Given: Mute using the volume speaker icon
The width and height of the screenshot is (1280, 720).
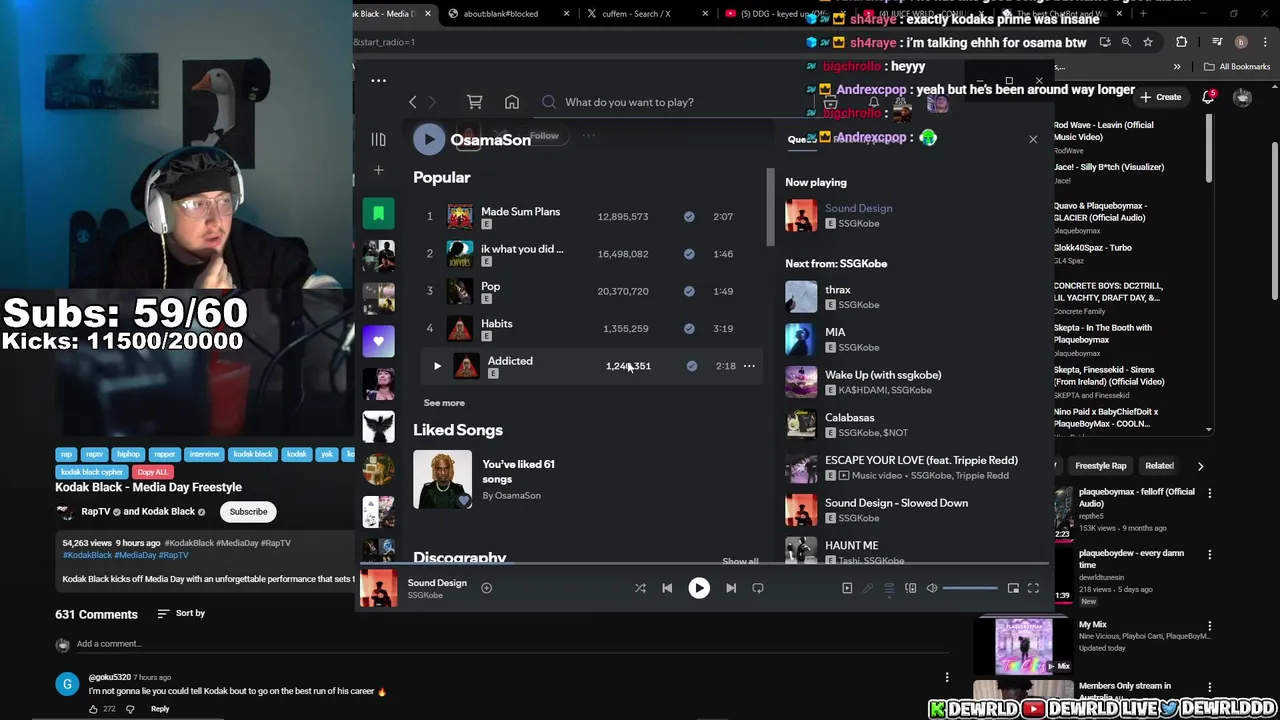Looking at the screenshot, I should tap(932, 588).
